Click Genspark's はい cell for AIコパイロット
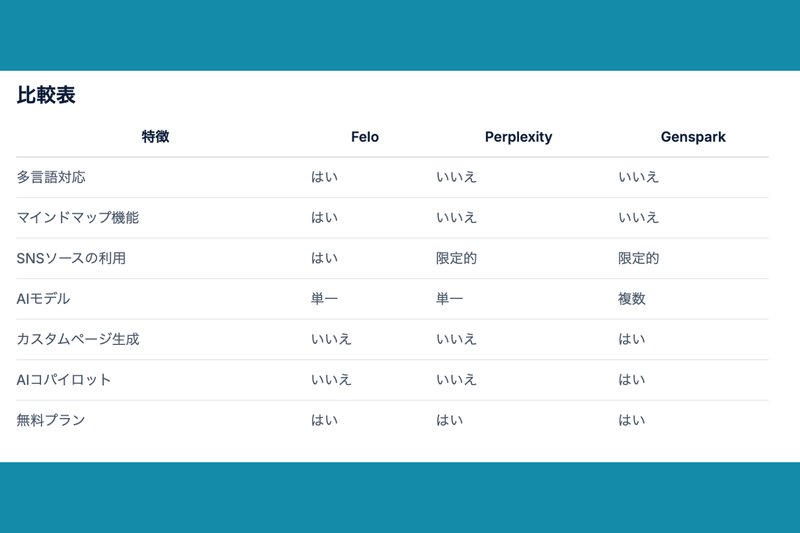The height and width of the screenshot is (533, 800). coord(632,380)
